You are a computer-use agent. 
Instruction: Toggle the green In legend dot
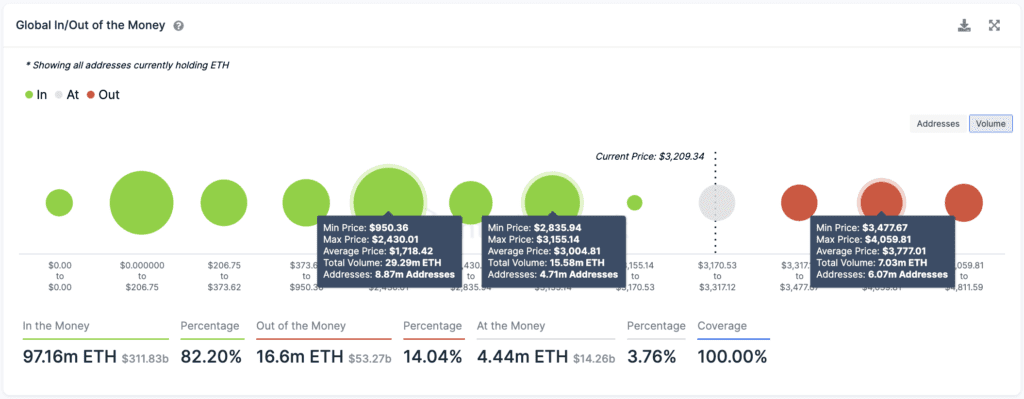point(29,95)
